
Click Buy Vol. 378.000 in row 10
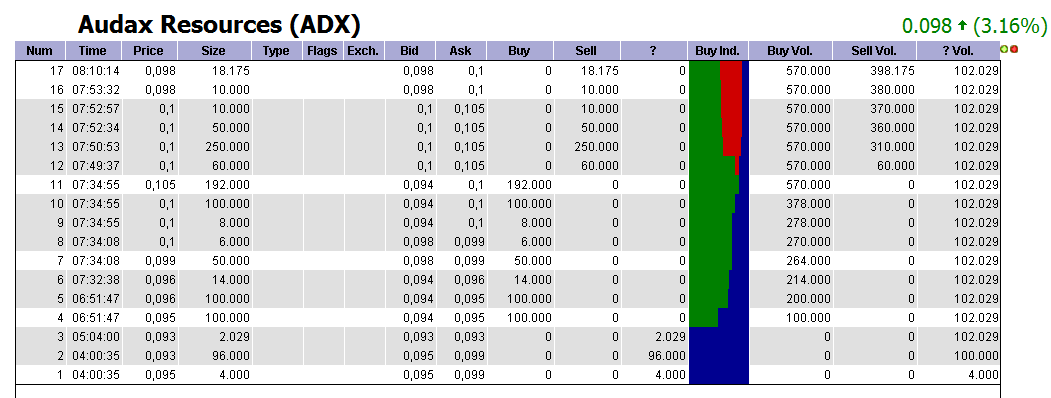(808, 204)
